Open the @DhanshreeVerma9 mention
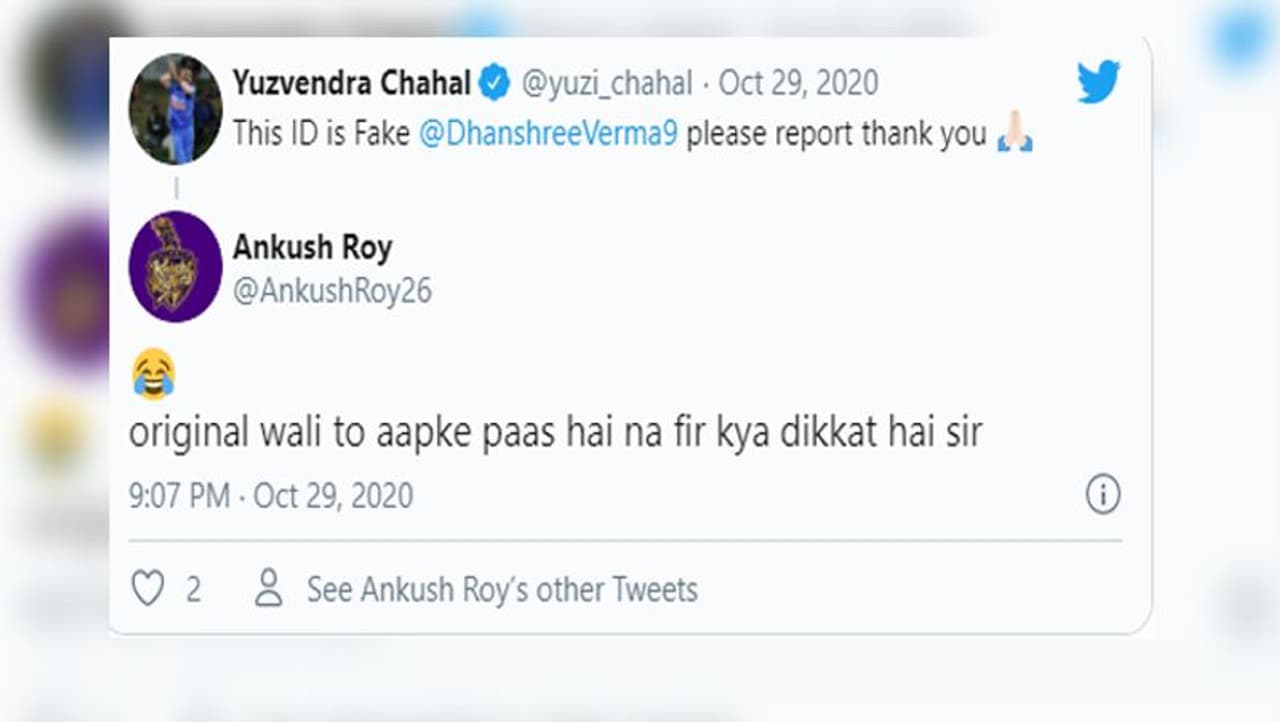1280x722 pixels. 548,134
